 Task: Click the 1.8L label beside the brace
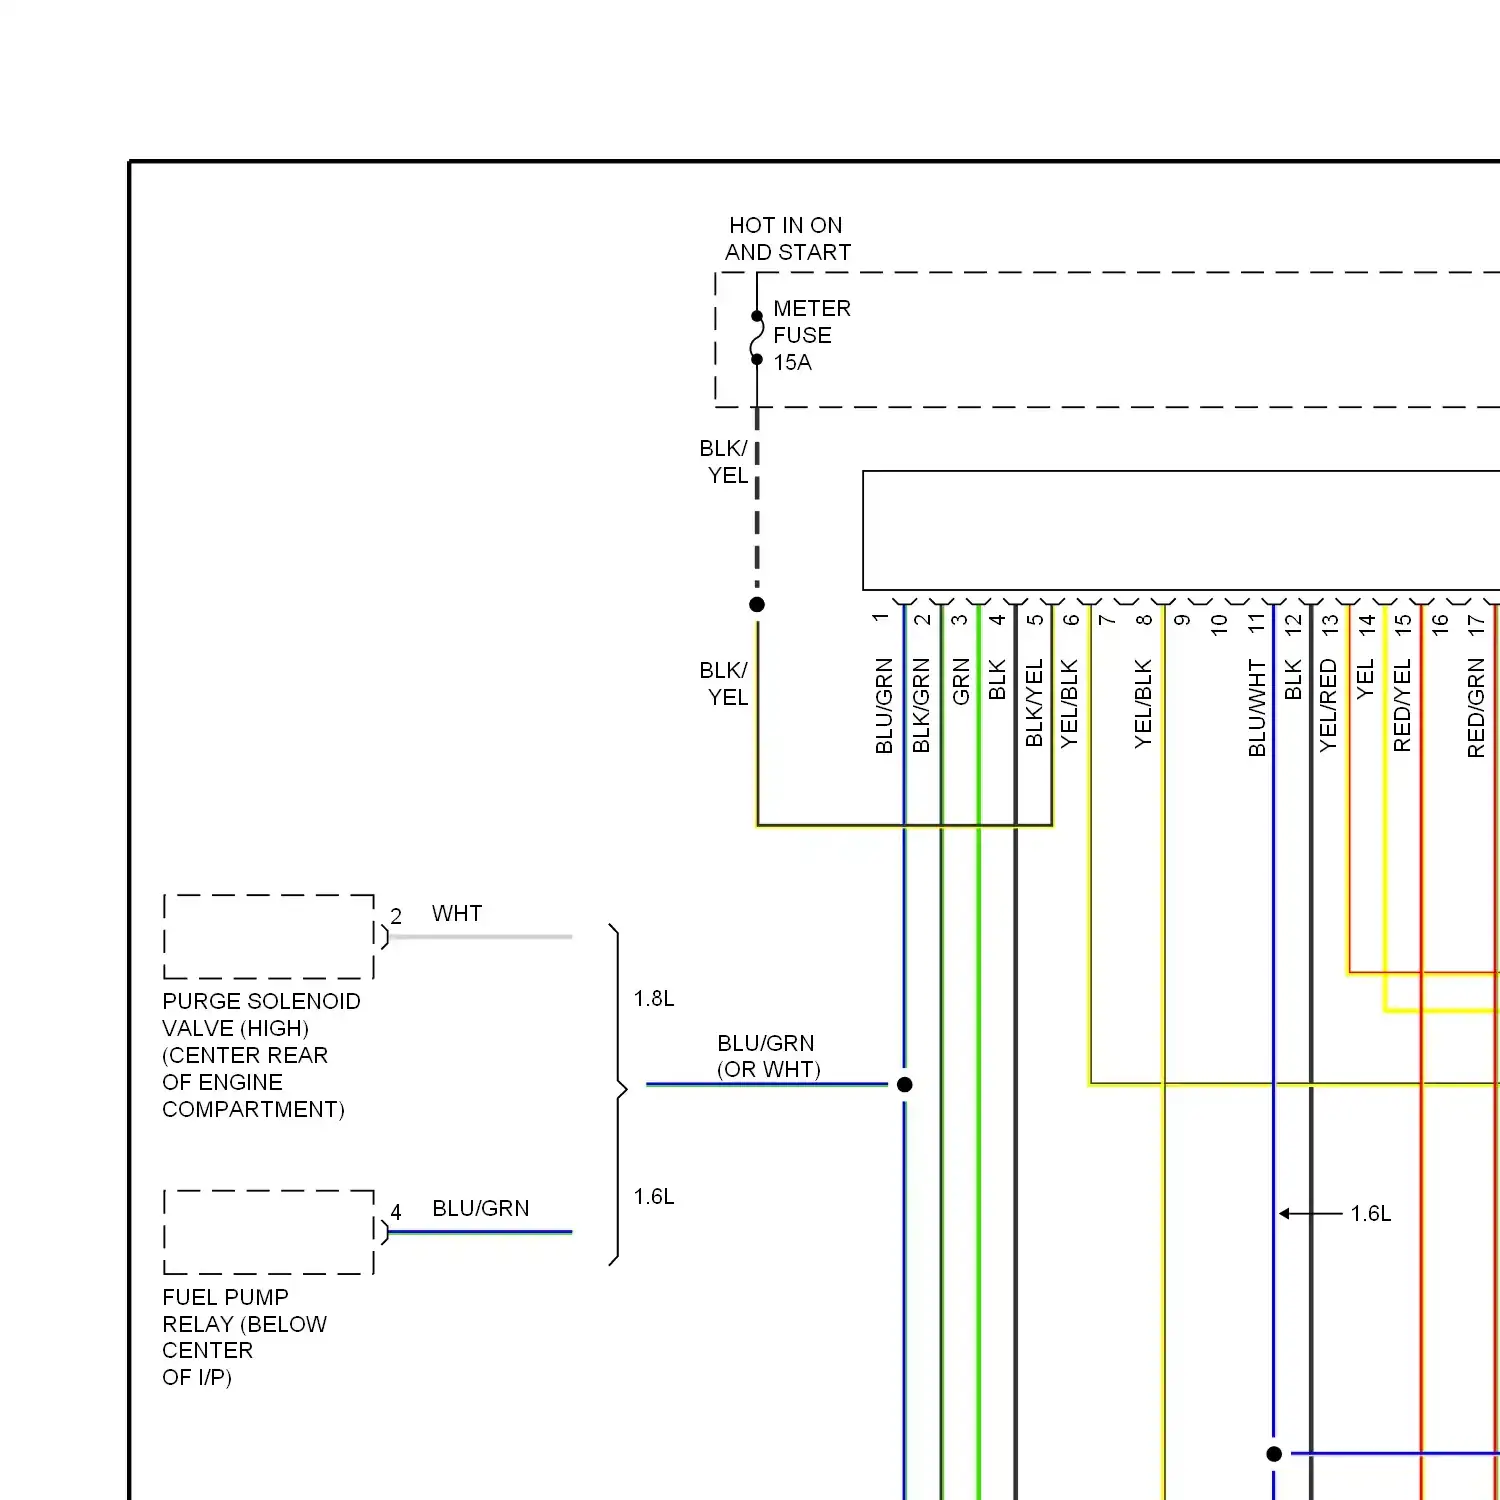[x=654, y=999]
